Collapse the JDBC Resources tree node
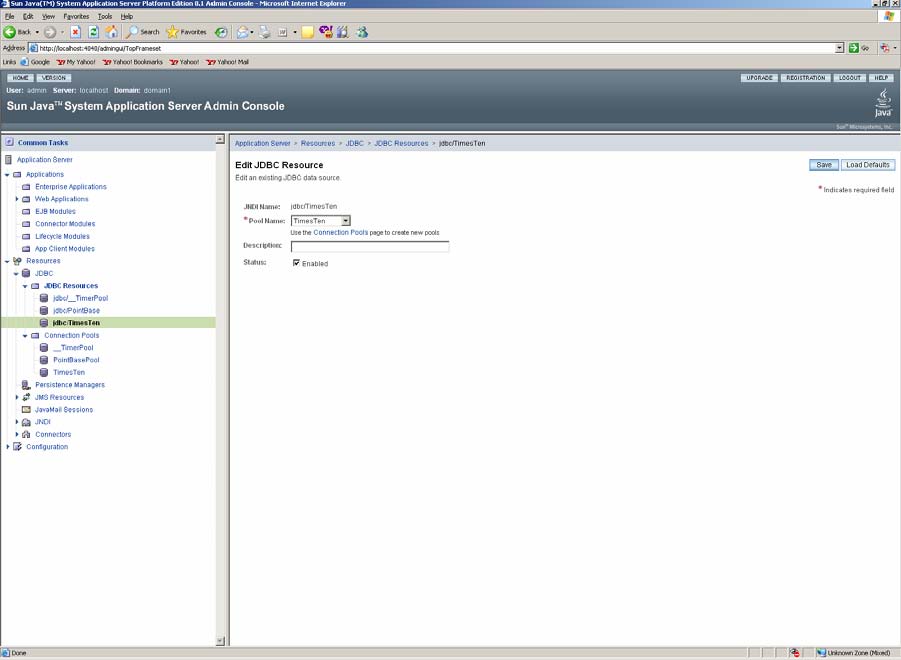Image resolution: width=901 pixels, height=660 pixels. tap(25, 286)
